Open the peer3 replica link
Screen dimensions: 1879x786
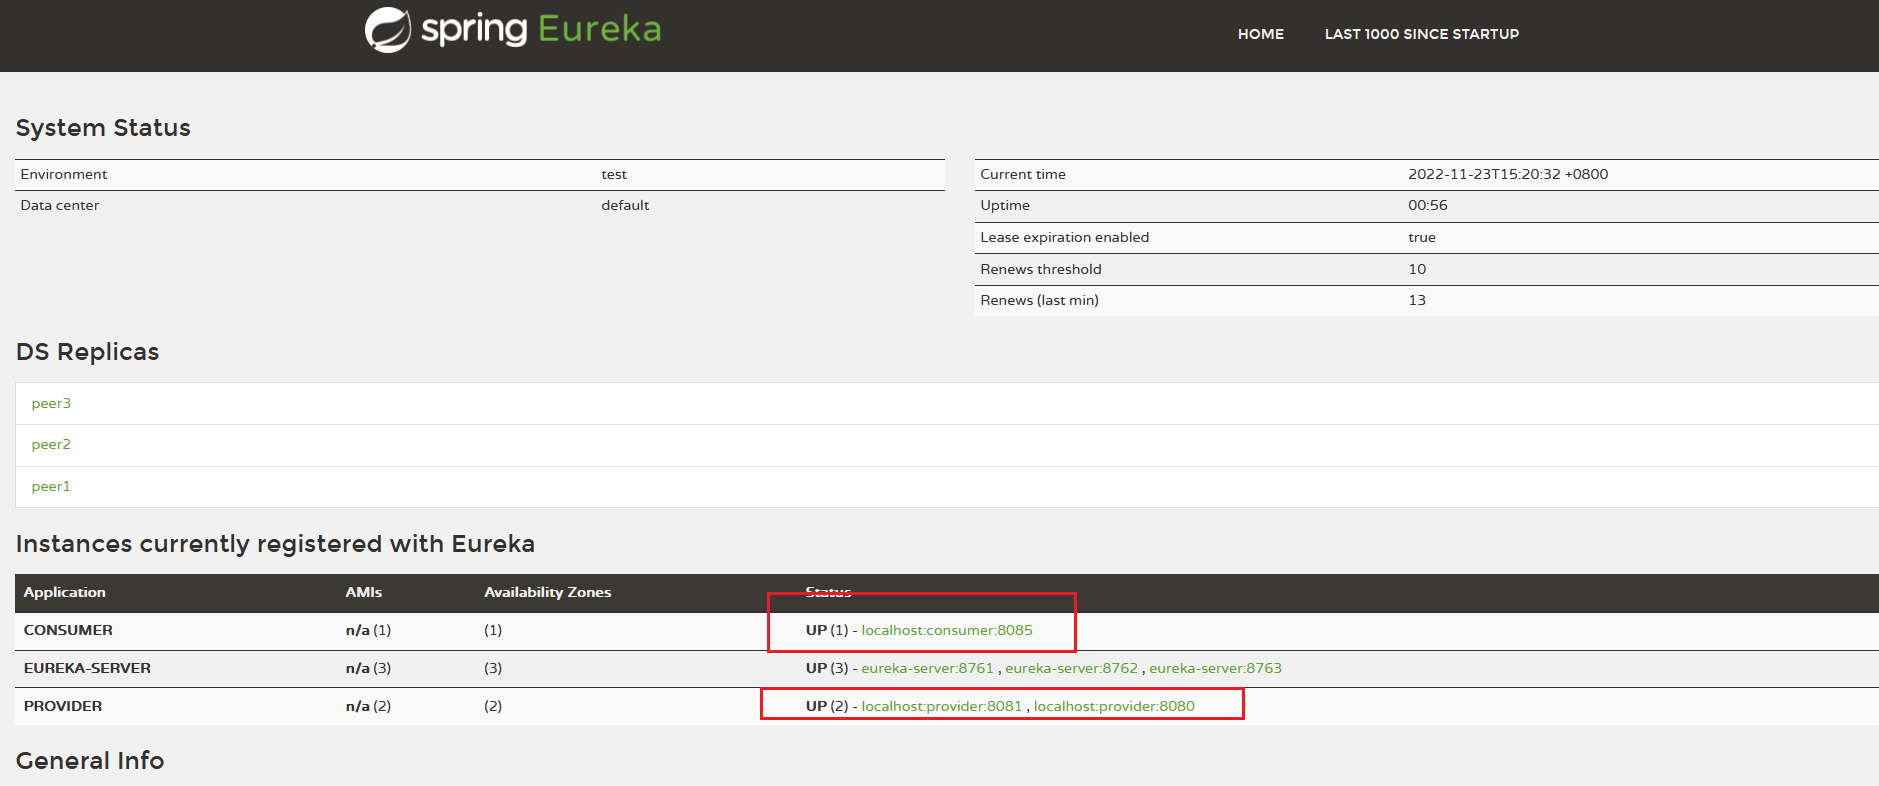(51, 403)
